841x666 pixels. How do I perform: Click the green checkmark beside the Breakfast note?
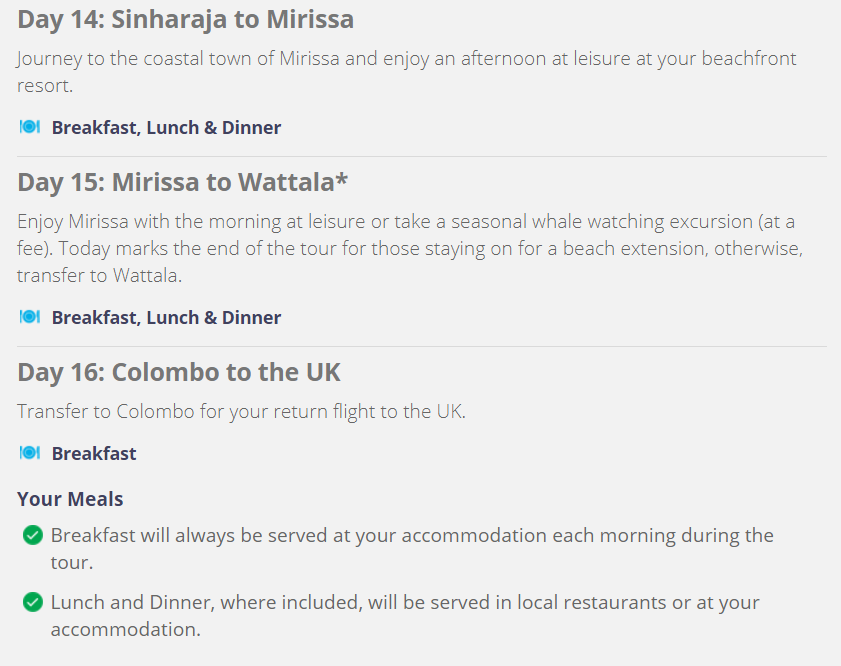33,535
